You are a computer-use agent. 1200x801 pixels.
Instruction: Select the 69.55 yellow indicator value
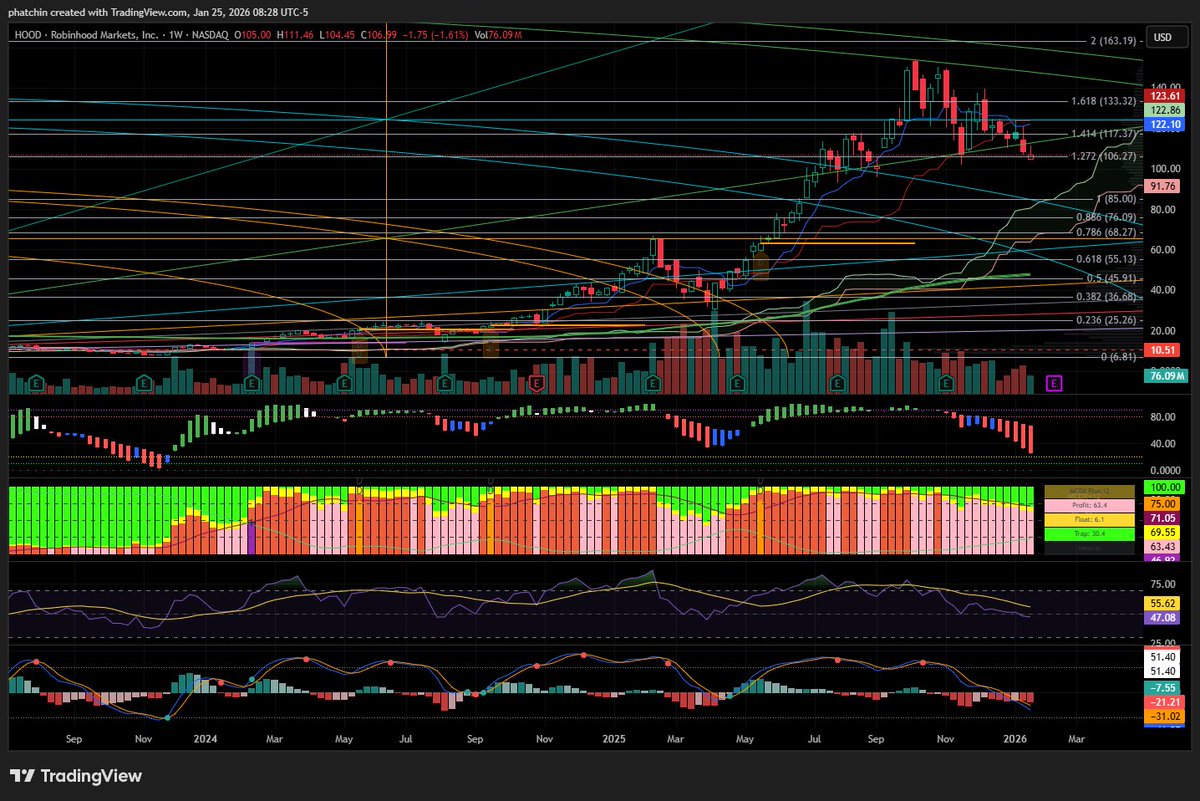coord(1160,533)
